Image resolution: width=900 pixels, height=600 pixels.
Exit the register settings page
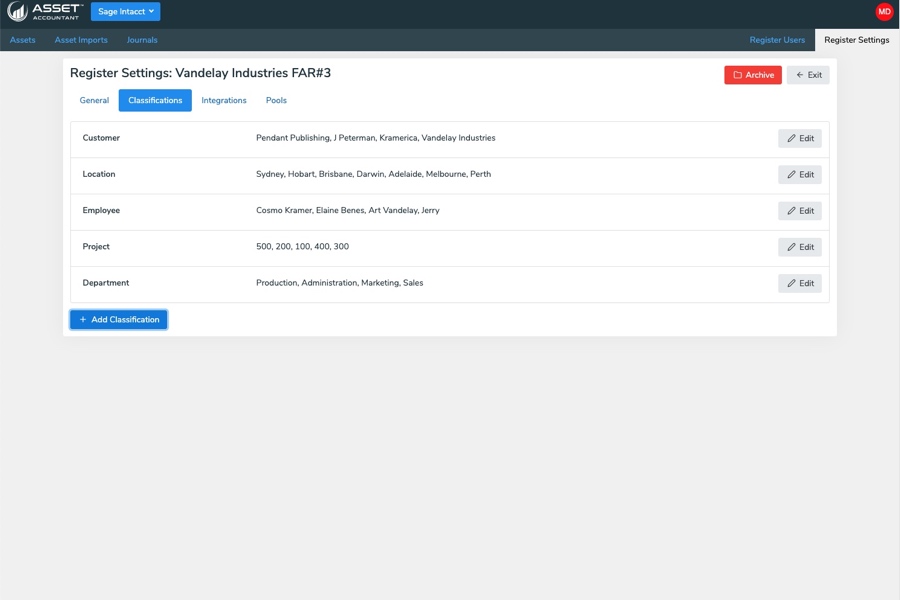(808, 75)
